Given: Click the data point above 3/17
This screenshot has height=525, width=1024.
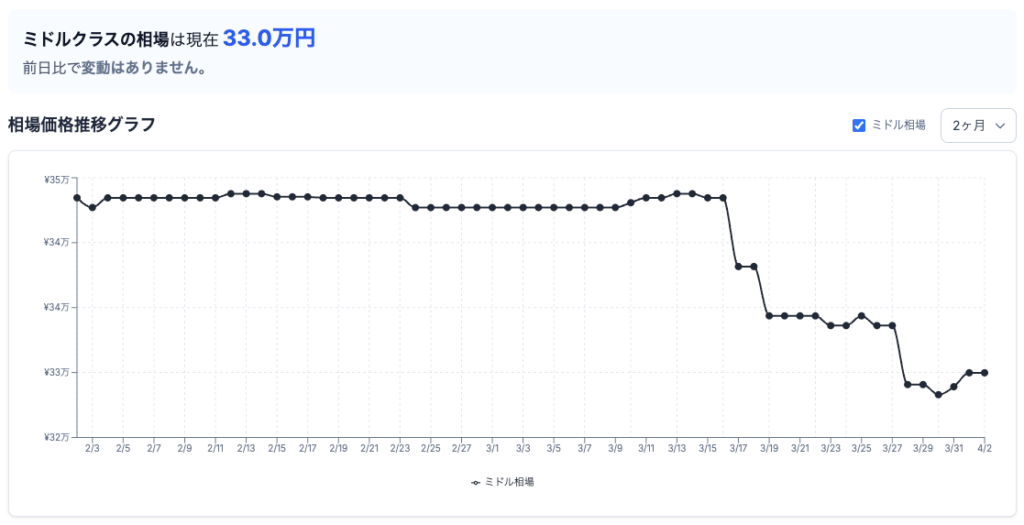Looking at the screenshot, I should pyautogui.click(x=738, y=266).
